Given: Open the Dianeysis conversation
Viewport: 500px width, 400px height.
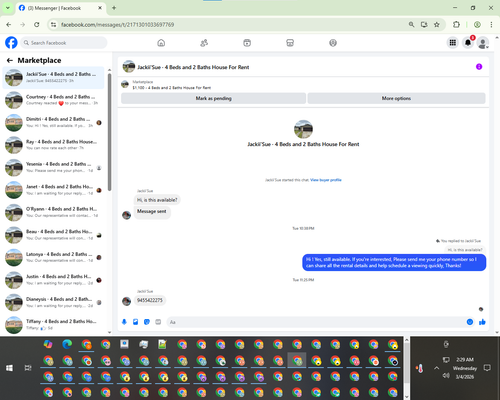Looking at the screenshot, I should (53, 302).
